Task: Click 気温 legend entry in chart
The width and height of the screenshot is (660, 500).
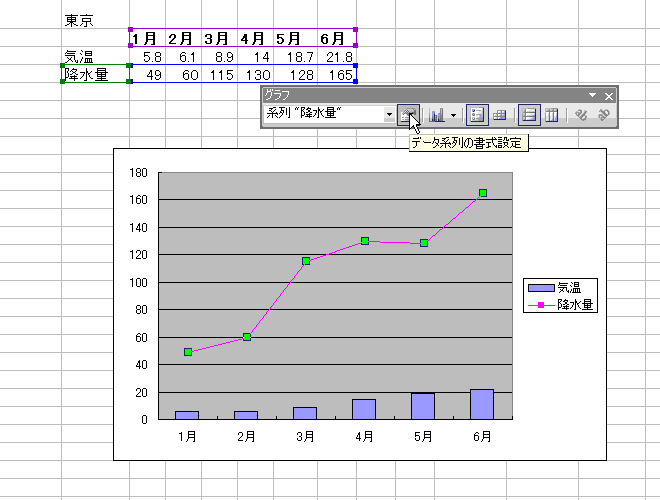Action: pyautogui.click(x=555, y=287)
